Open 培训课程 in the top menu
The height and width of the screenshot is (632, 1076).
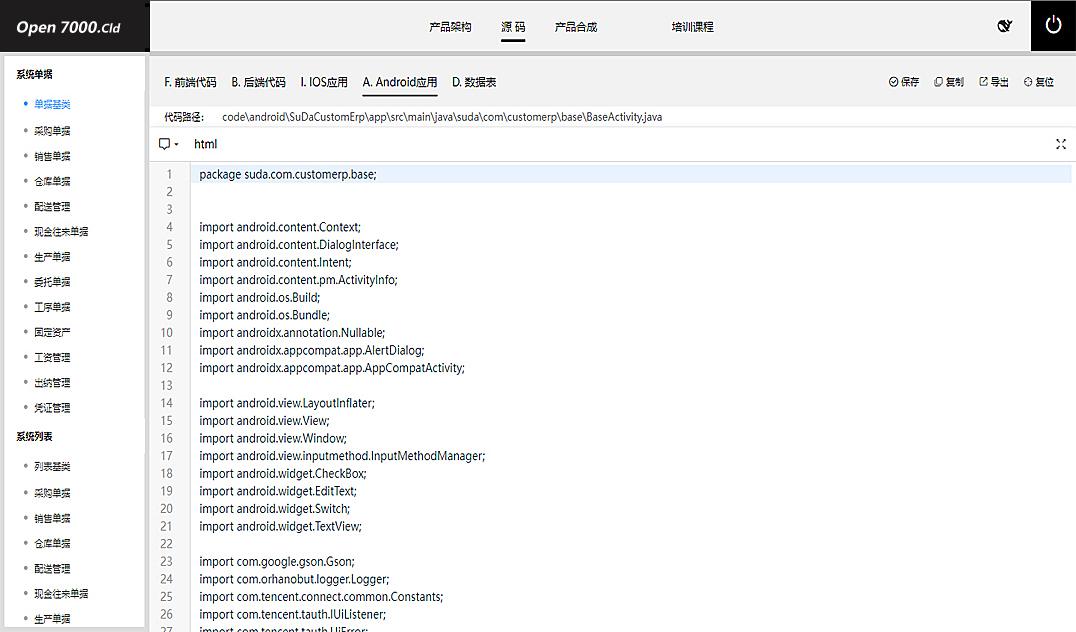pos(692,27)
